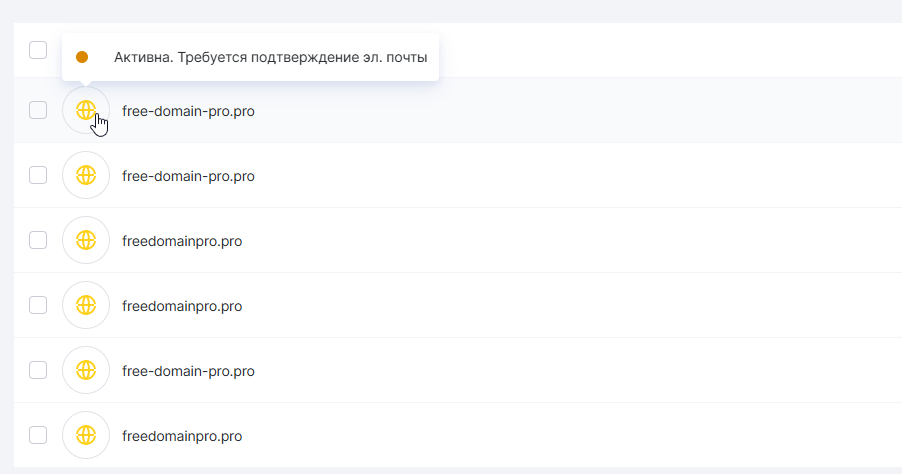Click the globe icon in the fourth row
Image resolution: width=902 pixels, height=474 pixels.
(x=86, y=305)
